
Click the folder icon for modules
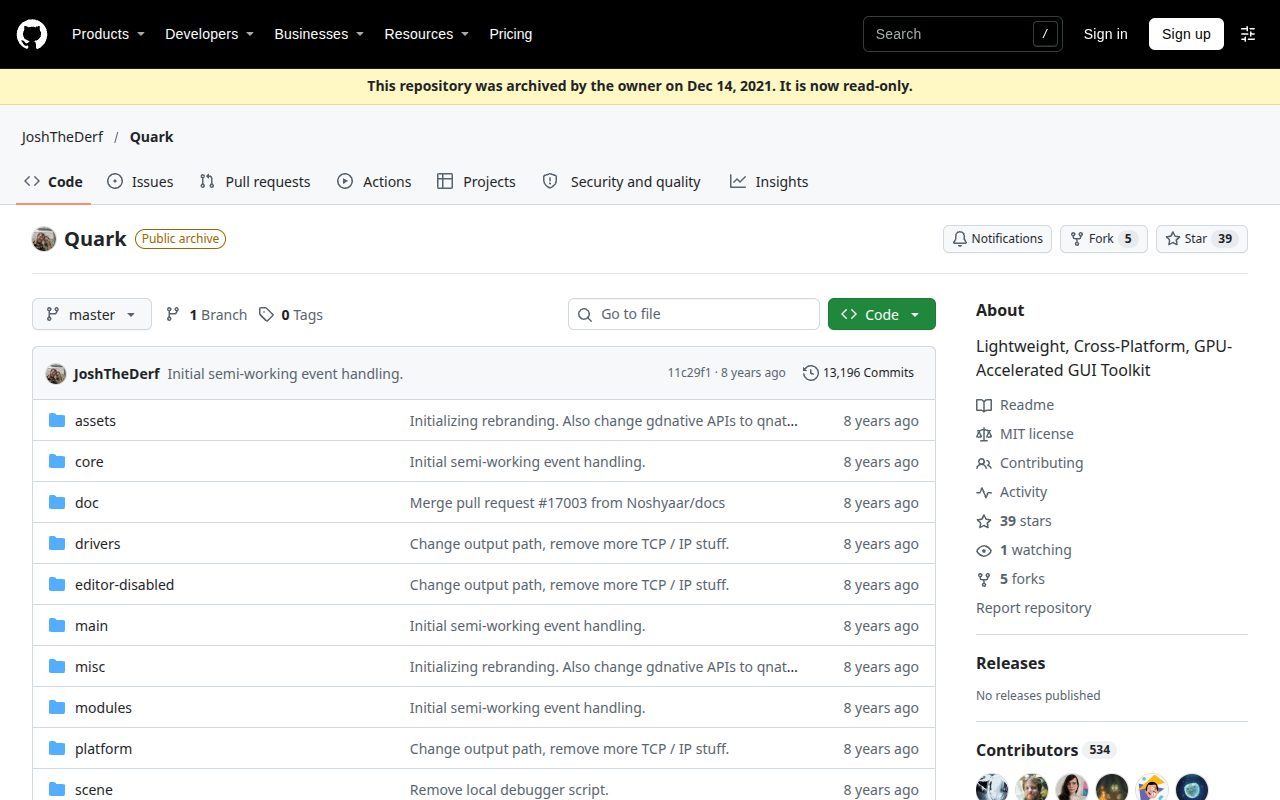pos(57,708)
